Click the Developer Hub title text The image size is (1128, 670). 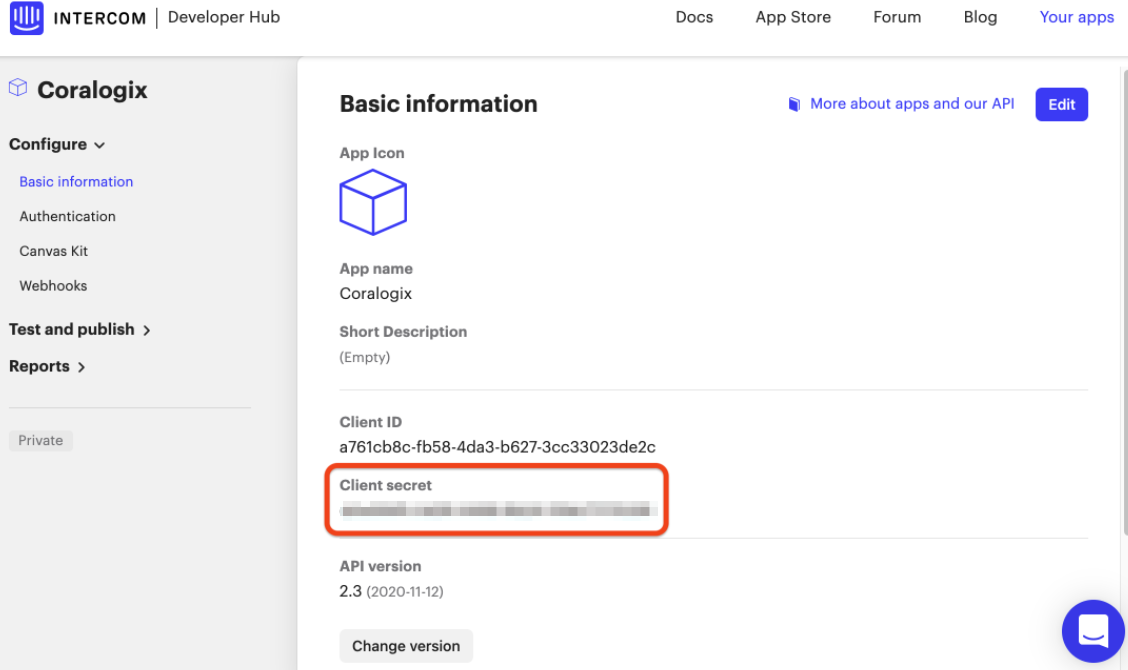tap(224, 17)
